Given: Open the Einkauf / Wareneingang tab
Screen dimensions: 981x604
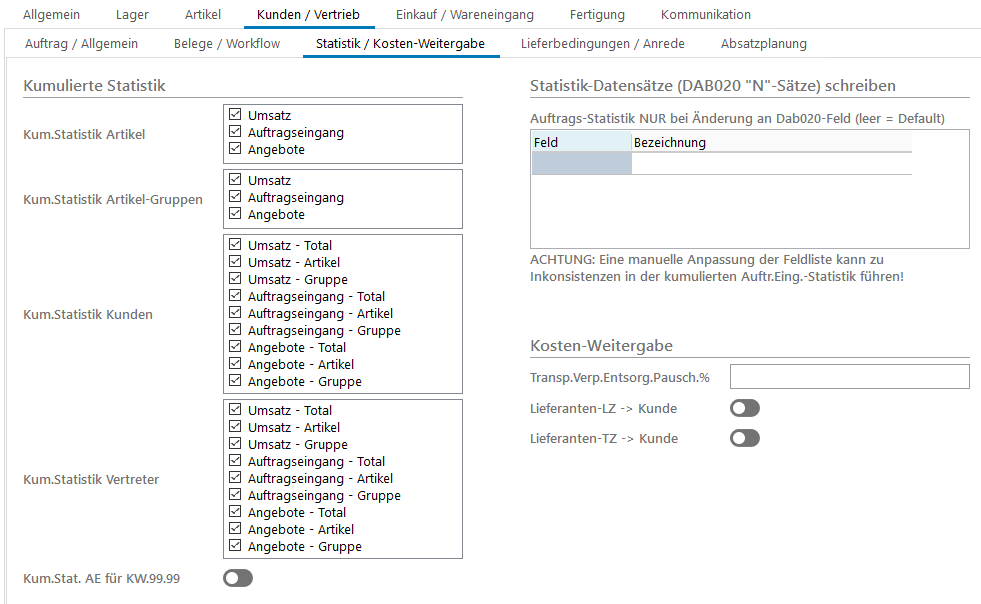Looking at the screenshot, I should click(x=464, y=14).
